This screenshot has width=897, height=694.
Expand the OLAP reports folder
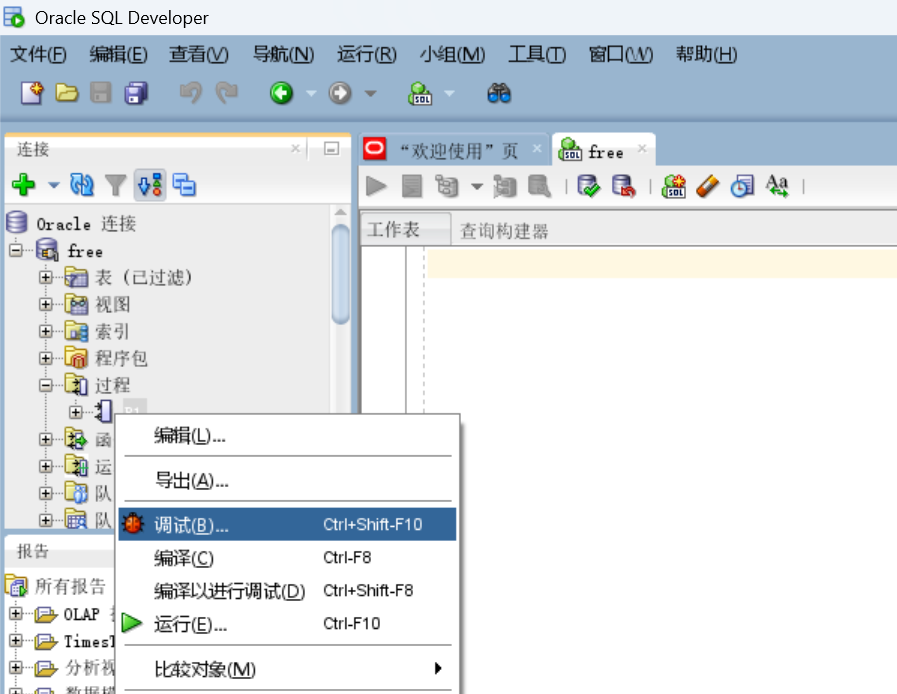tap(16, 613)
